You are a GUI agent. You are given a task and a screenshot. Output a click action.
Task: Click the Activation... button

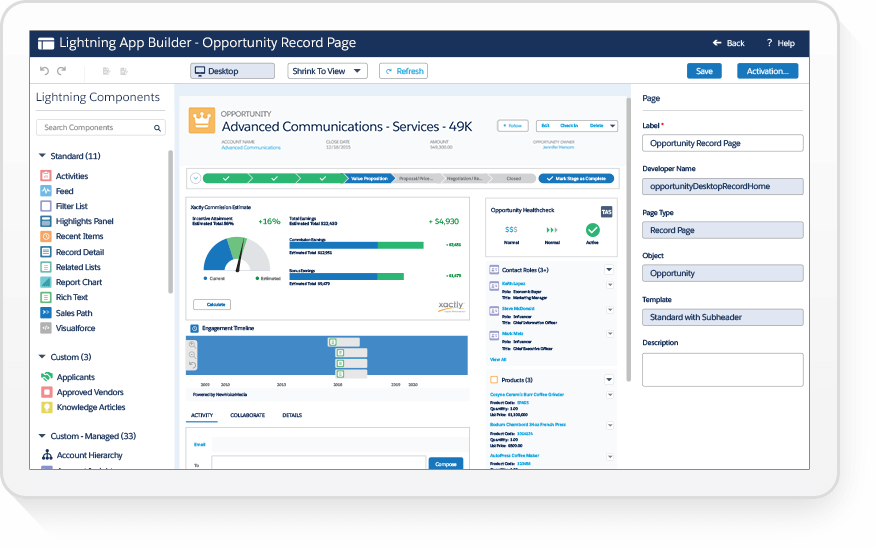point(768,71)
